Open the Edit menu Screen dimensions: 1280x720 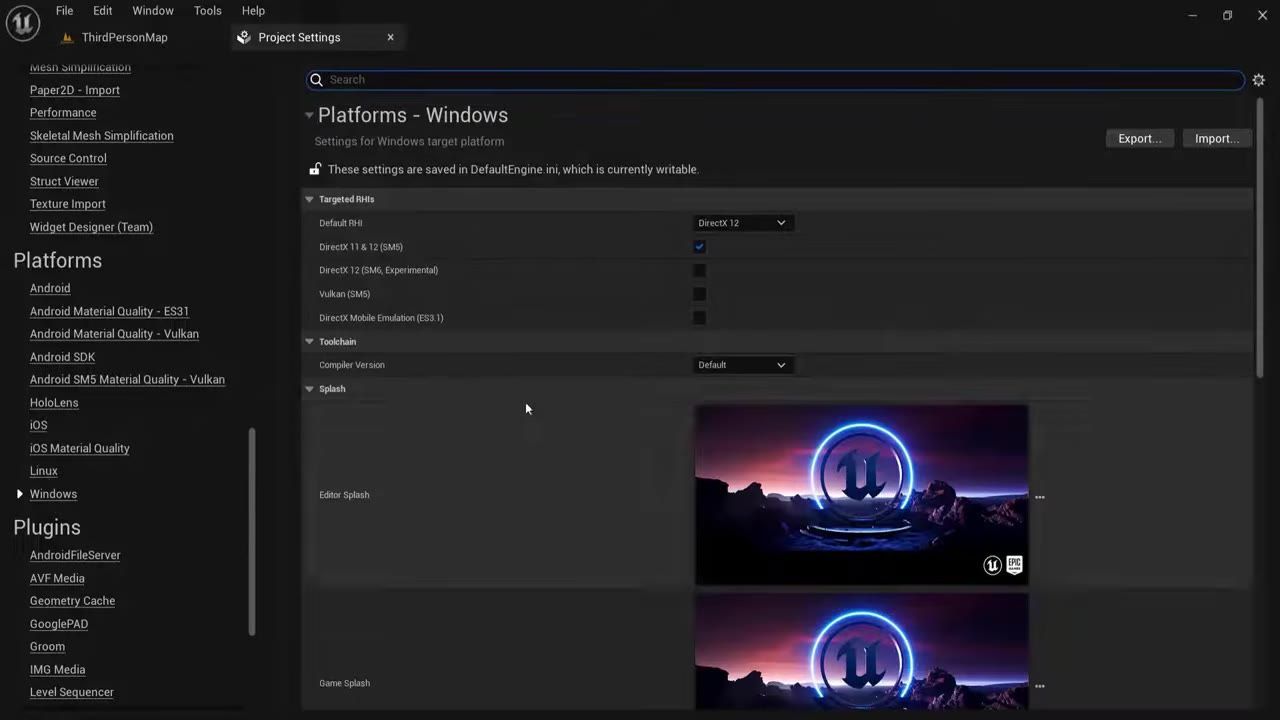[102, 11]
